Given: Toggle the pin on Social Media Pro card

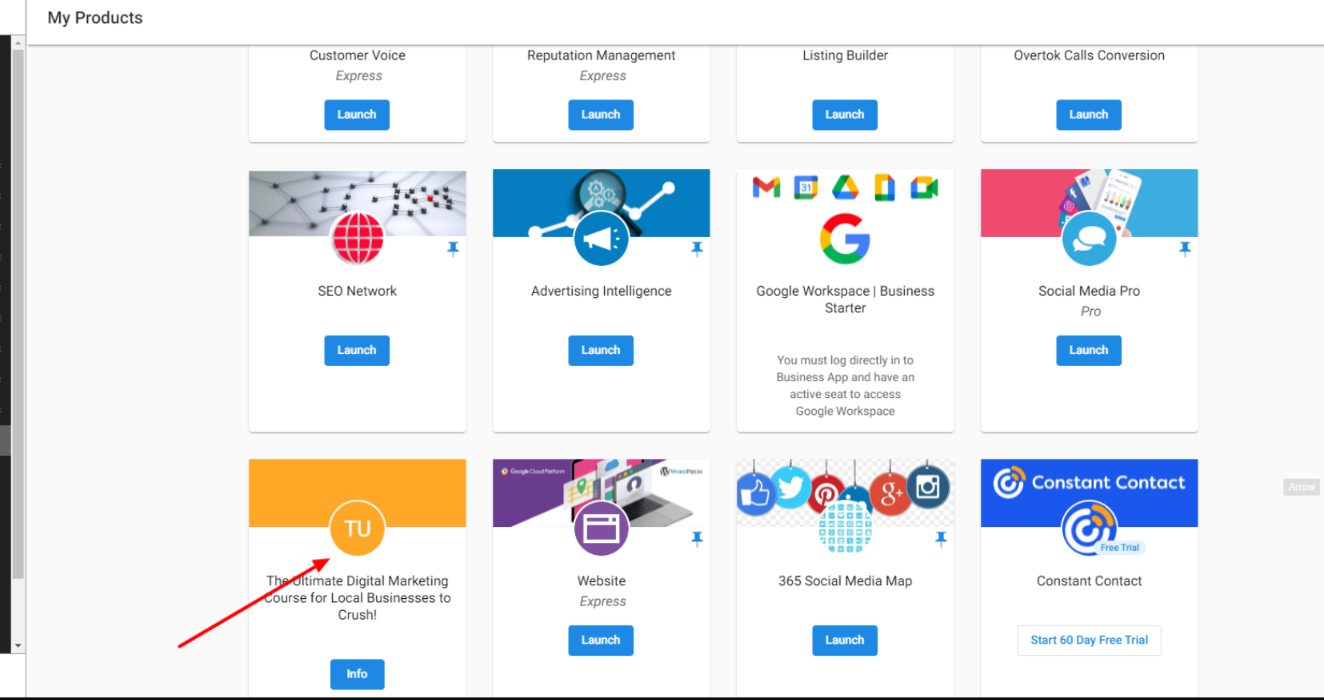Looking at the screenshot, I should coord(1185,250).
